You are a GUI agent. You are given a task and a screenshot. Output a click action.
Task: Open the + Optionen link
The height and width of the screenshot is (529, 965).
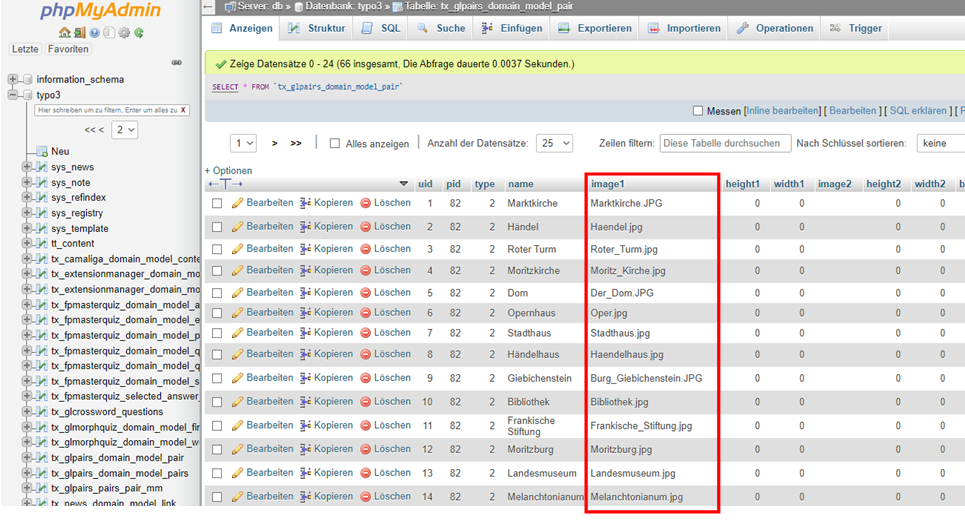(228, 170)
